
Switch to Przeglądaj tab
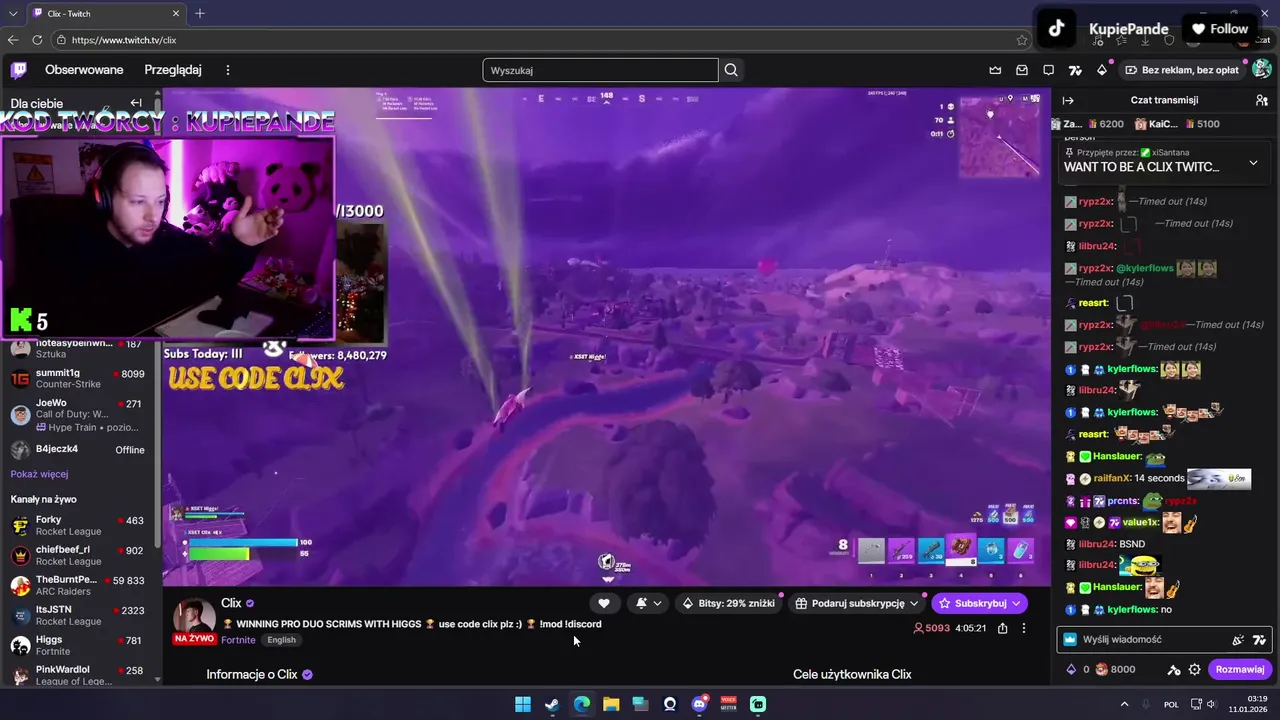[173, 70]
